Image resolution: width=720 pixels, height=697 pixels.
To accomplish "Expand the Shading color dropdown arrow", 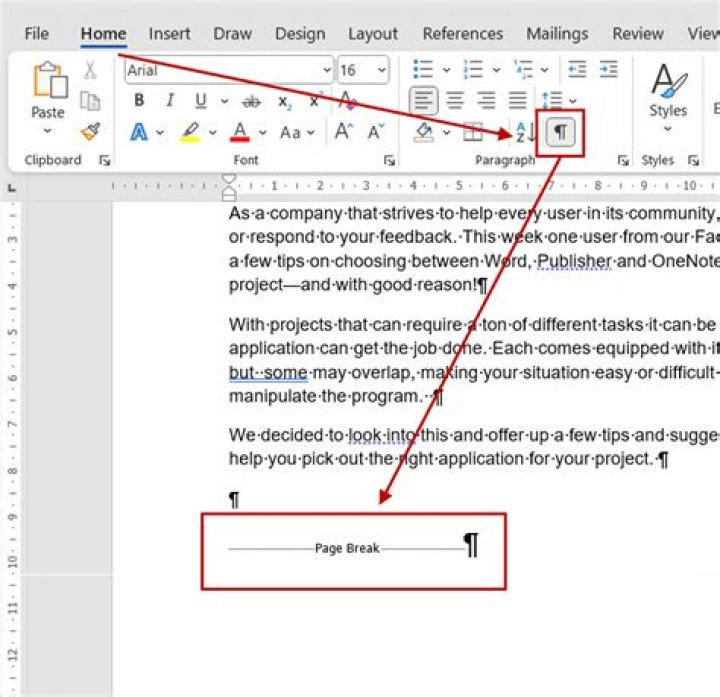I will [446, 133].
